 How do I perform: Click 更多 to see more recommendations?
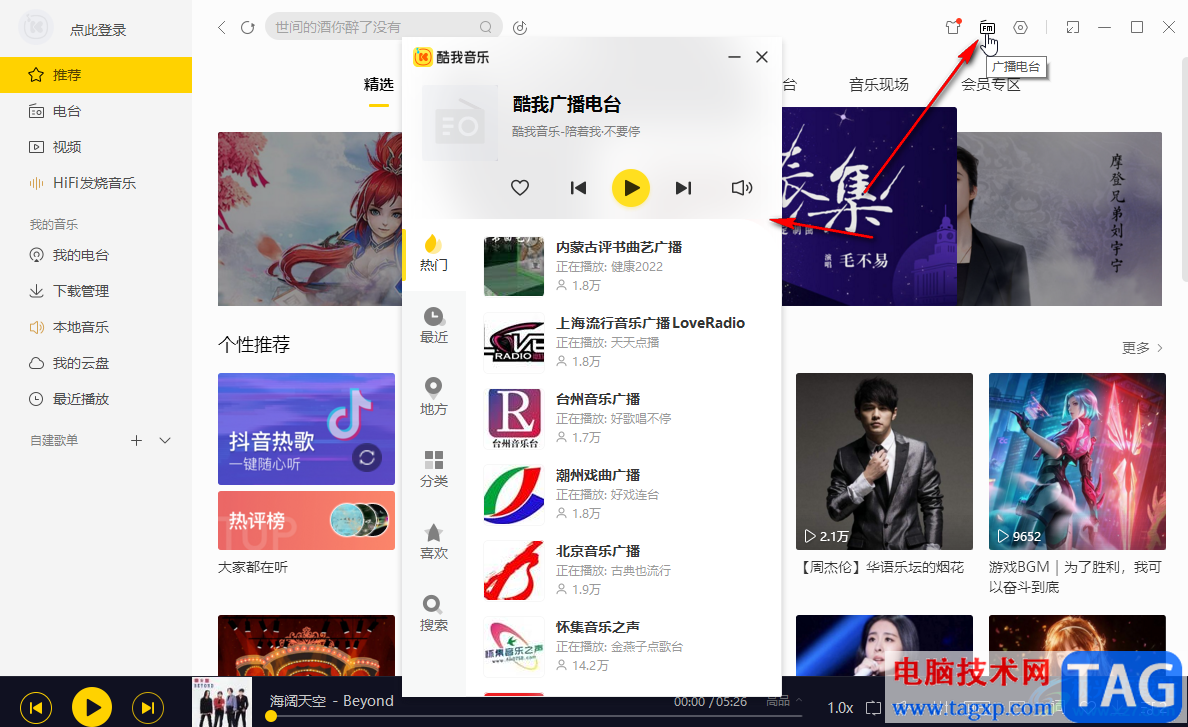(x=1142, y=348)
